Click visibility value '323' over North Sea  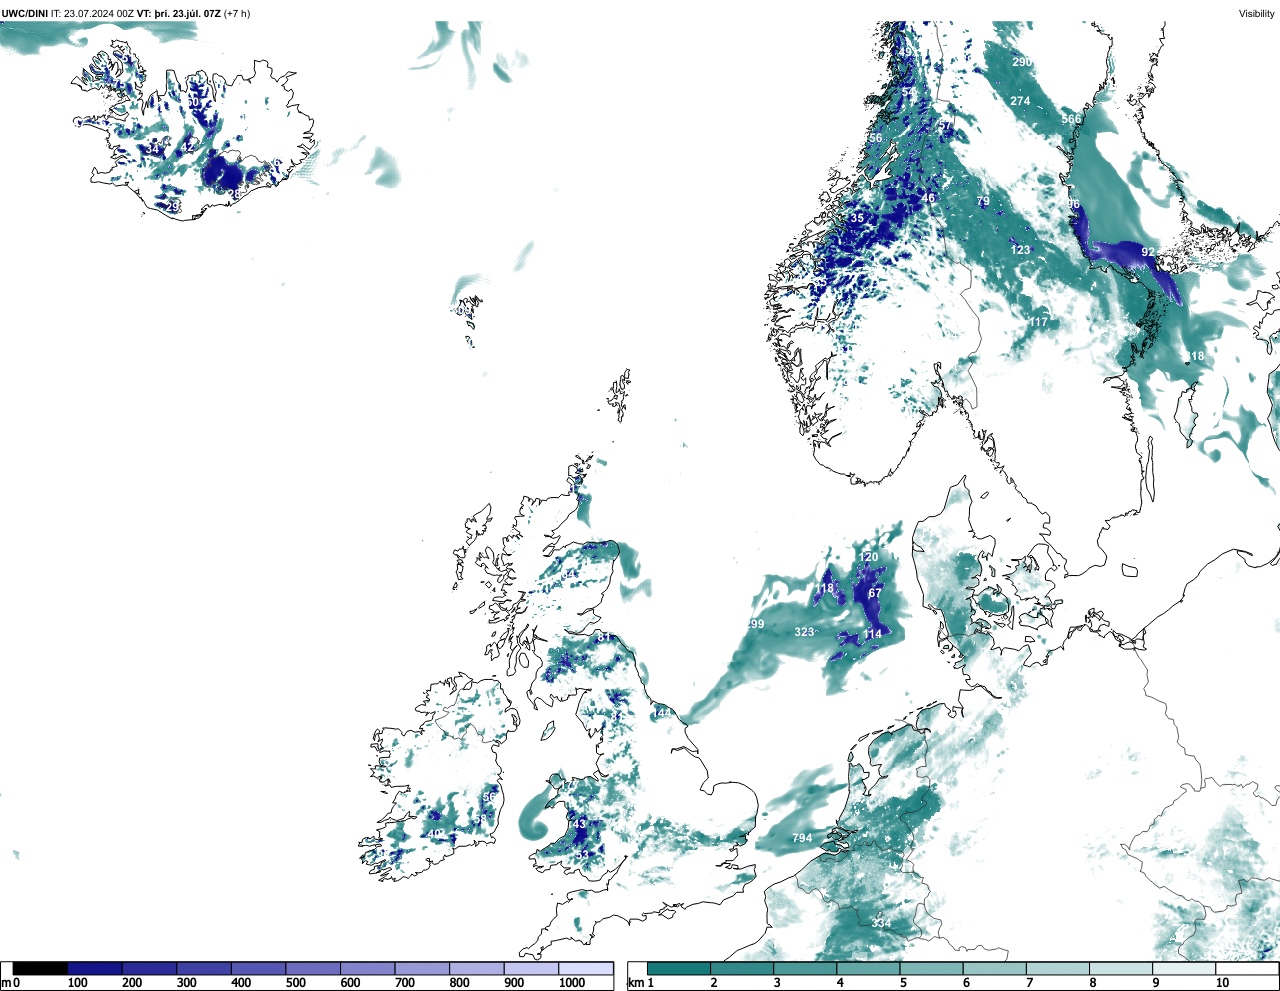click(804, 632)
